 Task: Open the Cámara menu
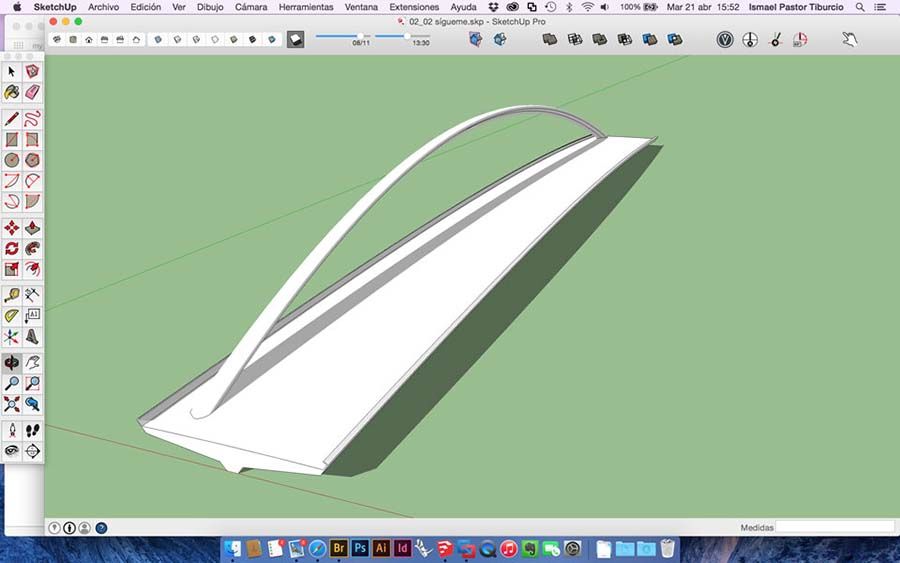pos(251,7)
